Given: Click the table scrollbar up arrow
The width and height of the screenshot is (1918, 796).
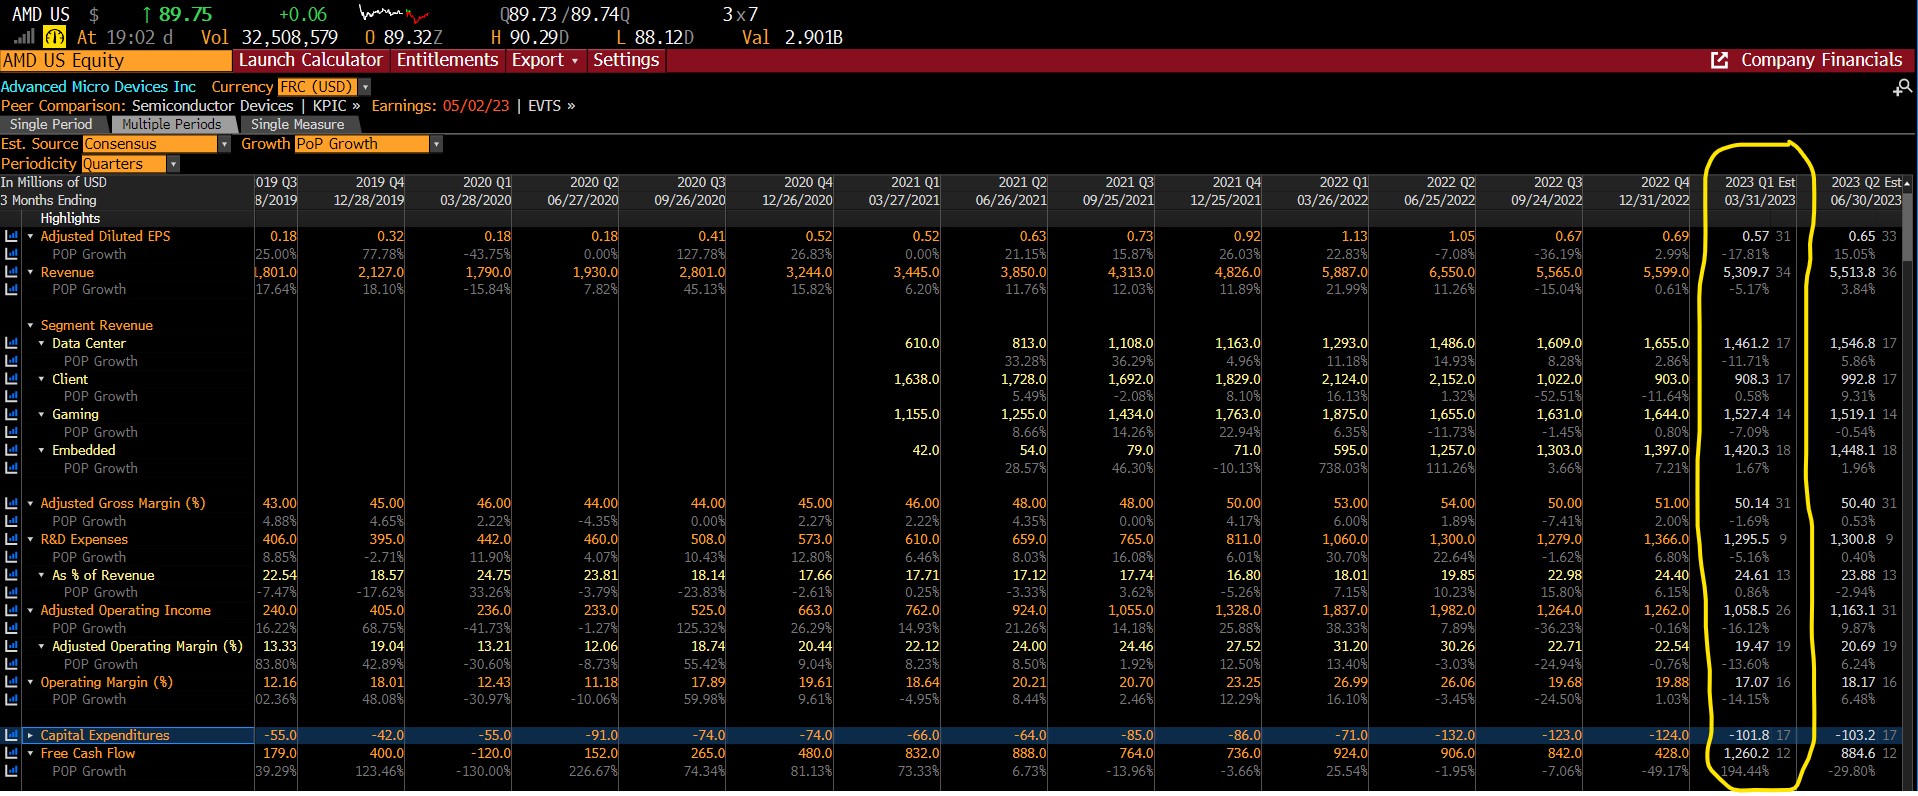Looking at the screenshot, I should click(x=1907, y=184).
